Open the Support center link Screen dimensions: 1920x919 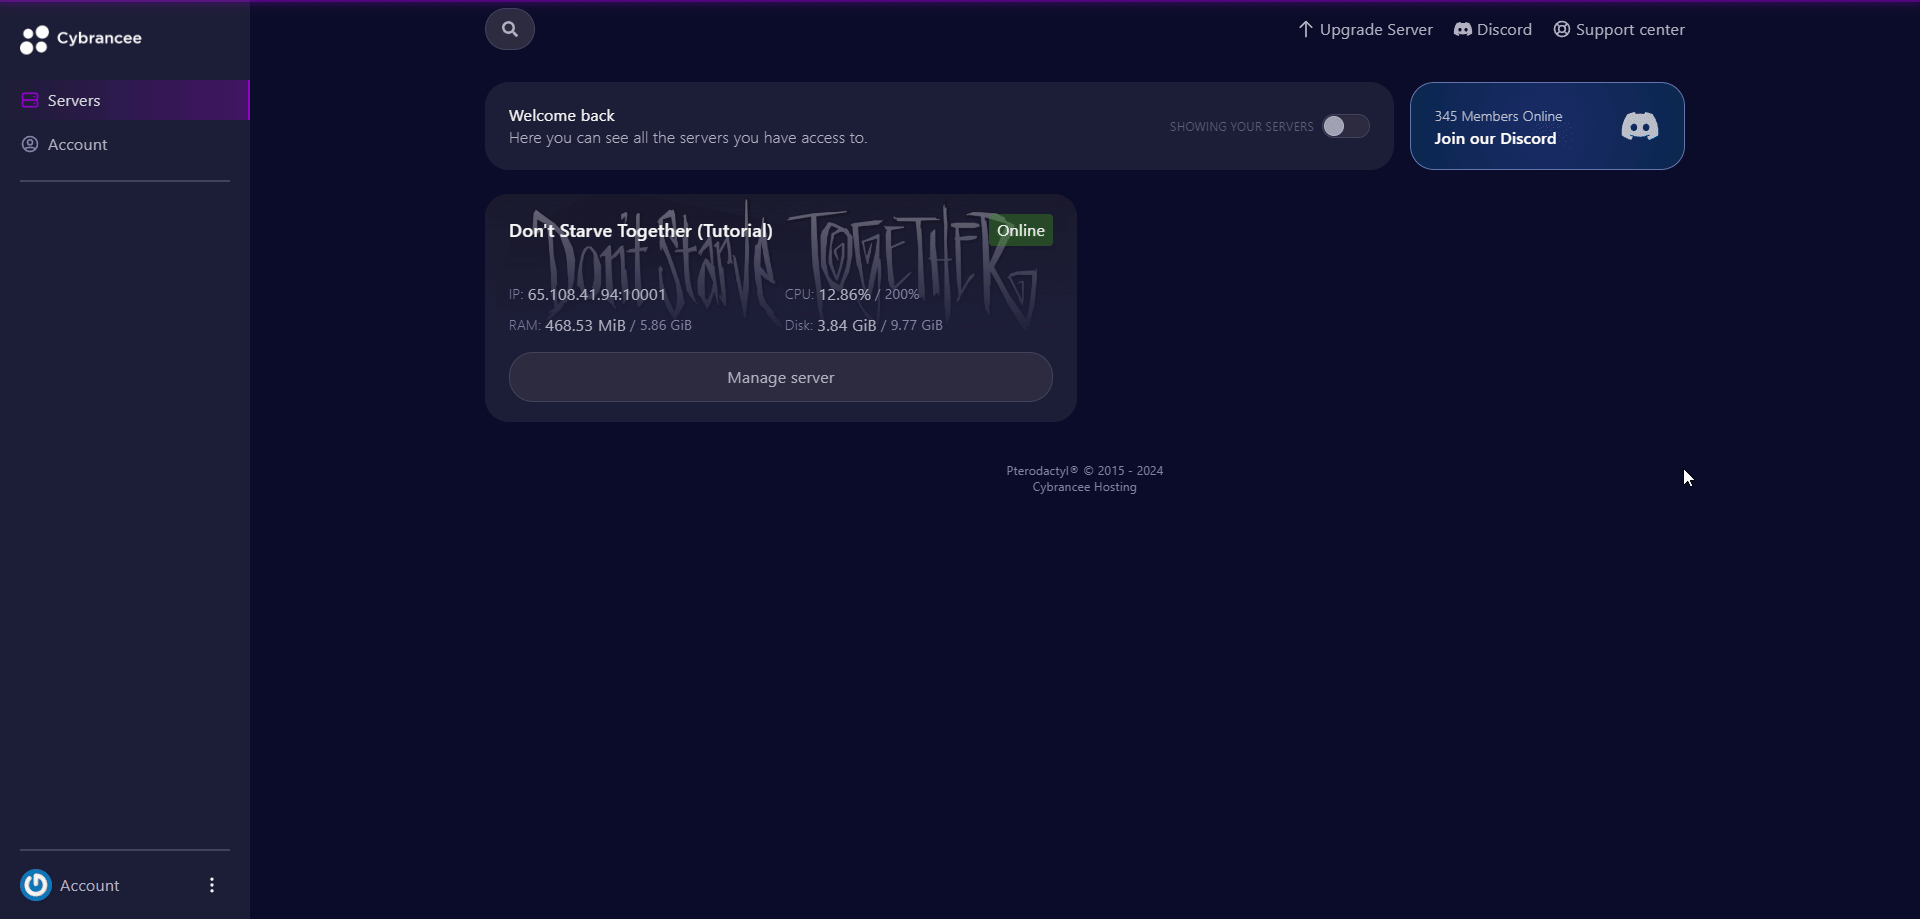pyautogui.click(x=1619, y=29)
